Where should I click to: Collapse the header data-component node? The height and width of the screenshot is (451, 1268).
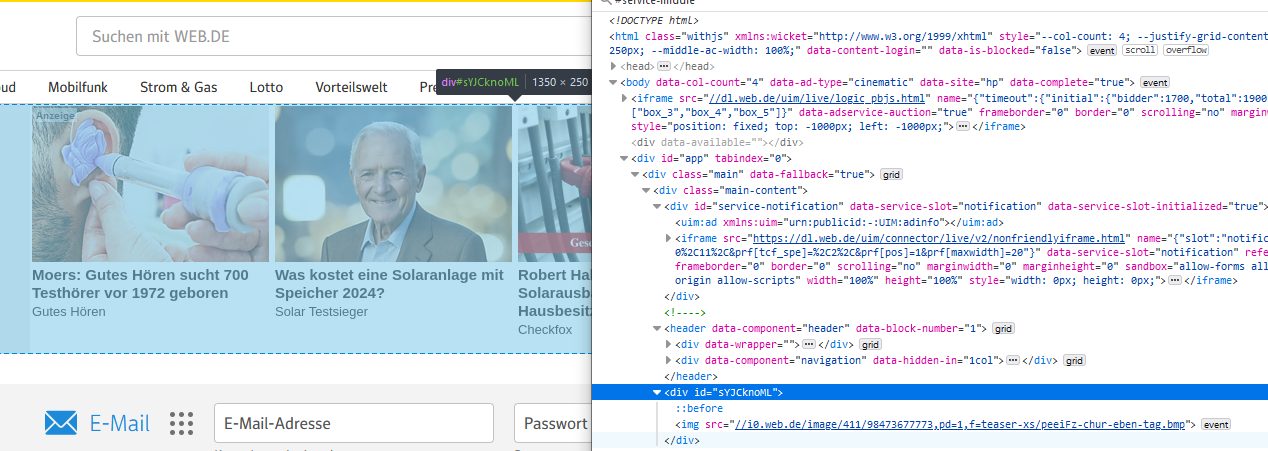pyautogui.click(x=658, y=329)
